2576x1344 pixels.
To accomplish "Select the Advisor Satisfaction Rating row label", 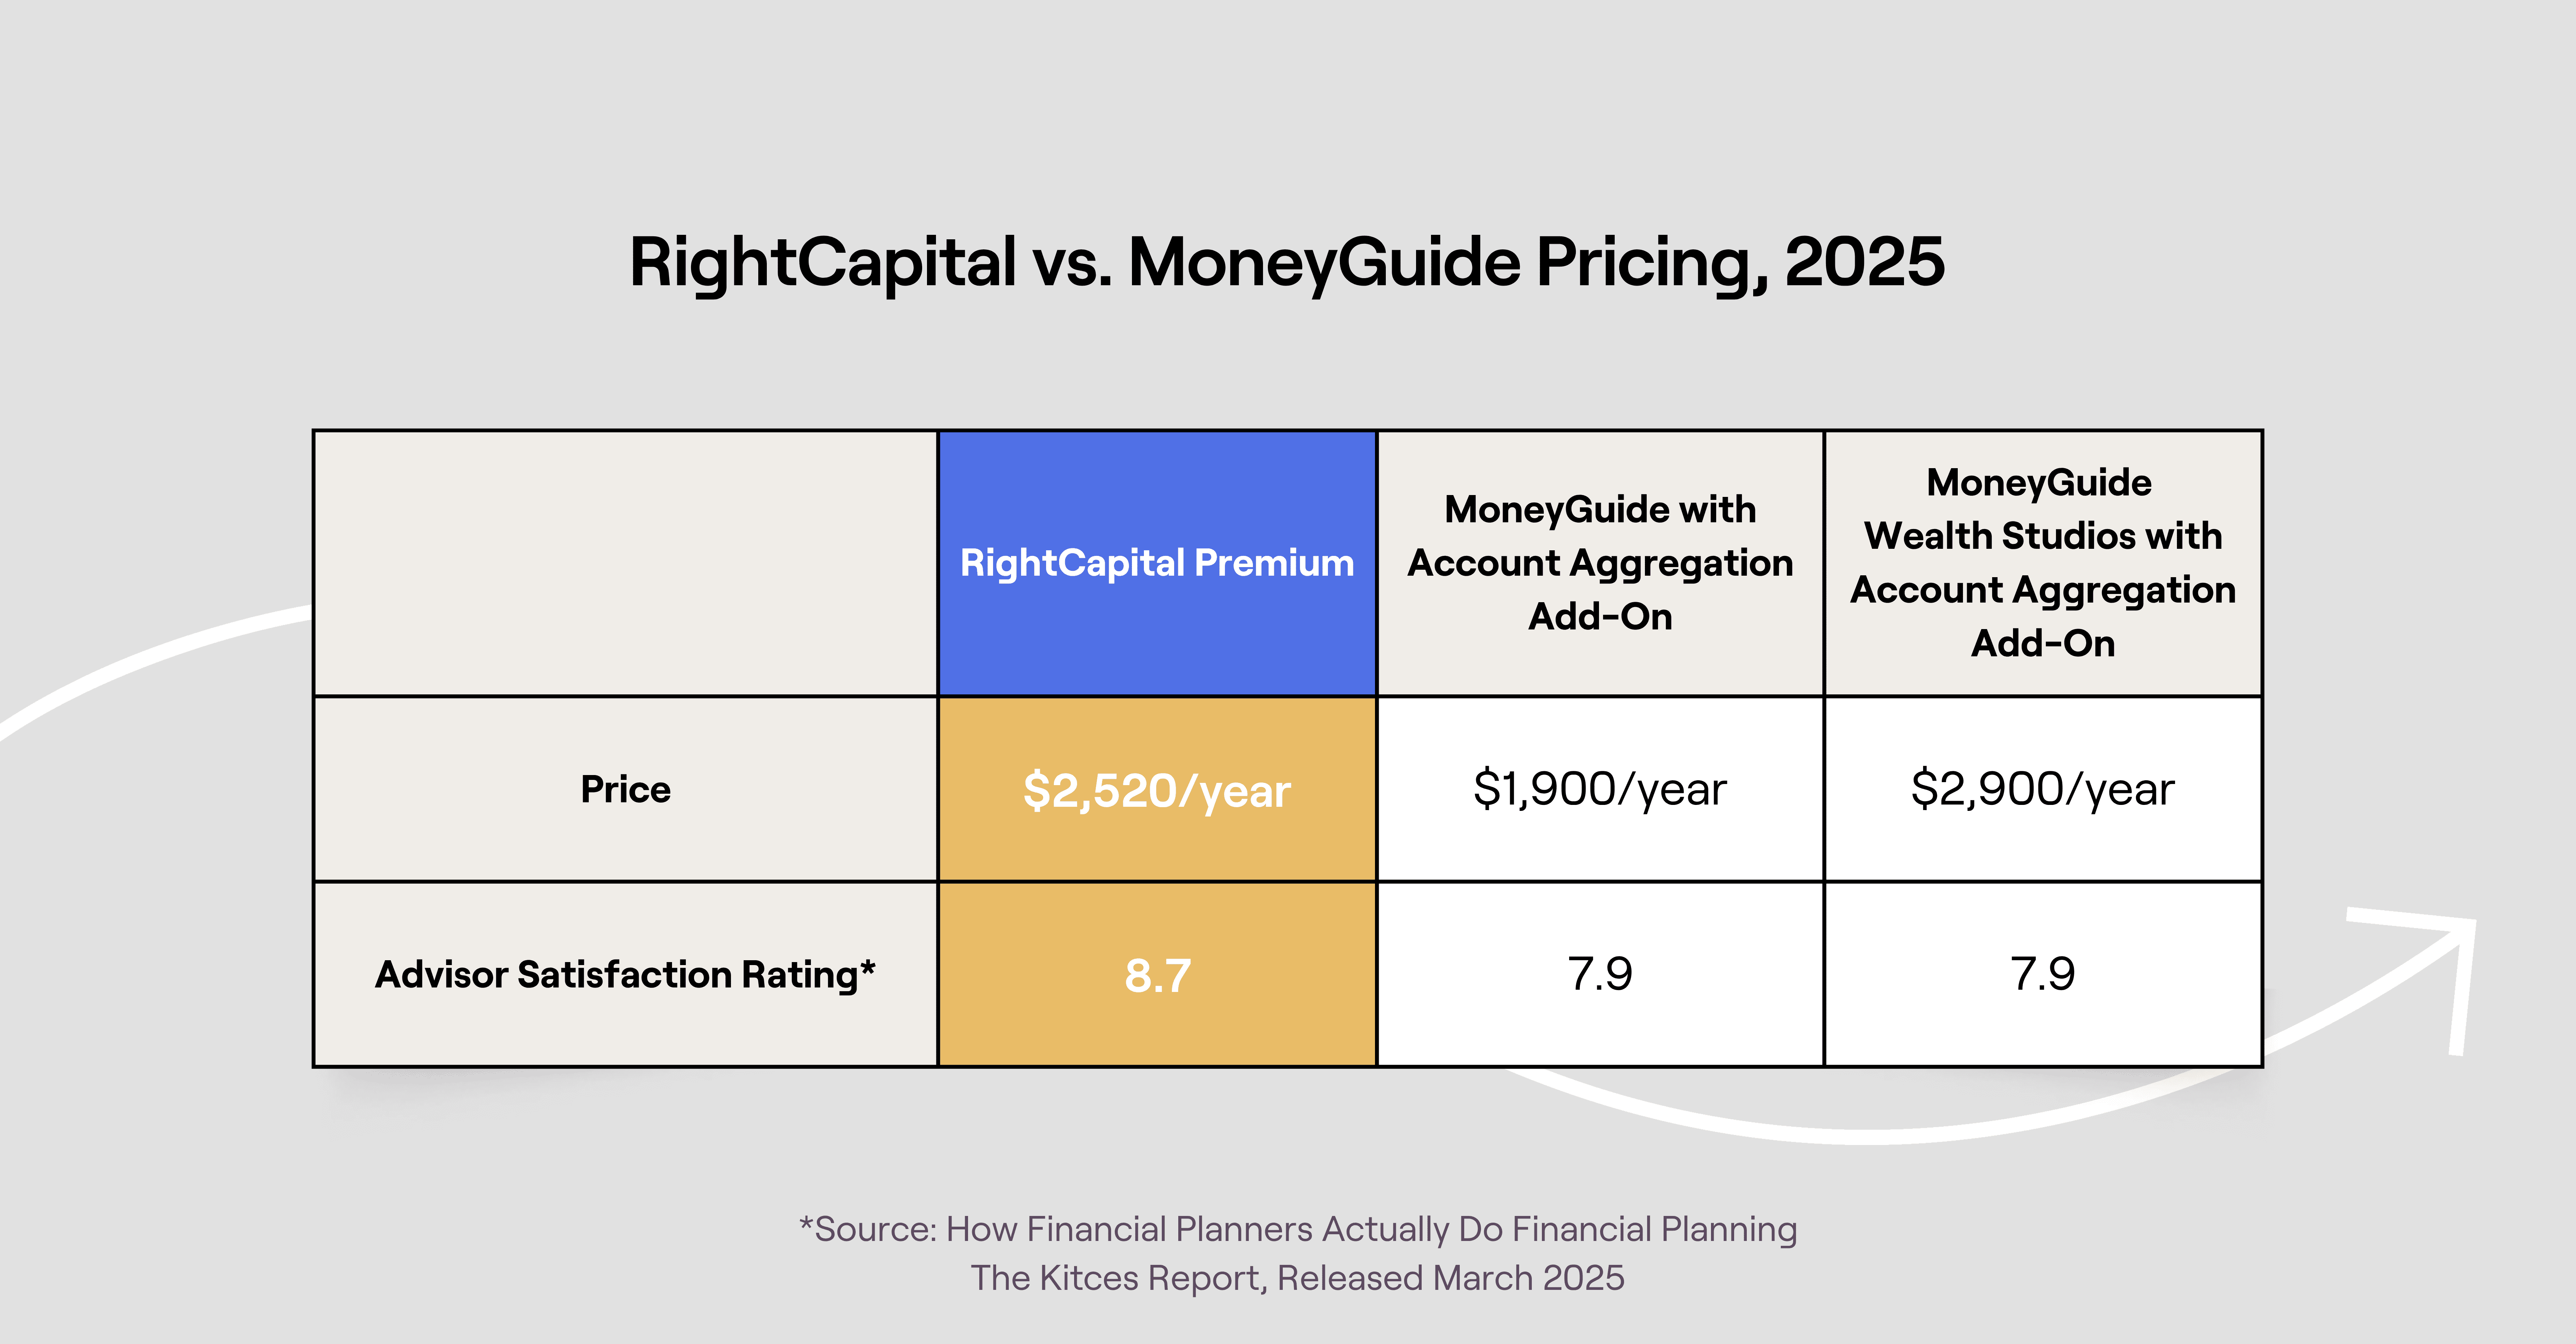I will 626,974.
